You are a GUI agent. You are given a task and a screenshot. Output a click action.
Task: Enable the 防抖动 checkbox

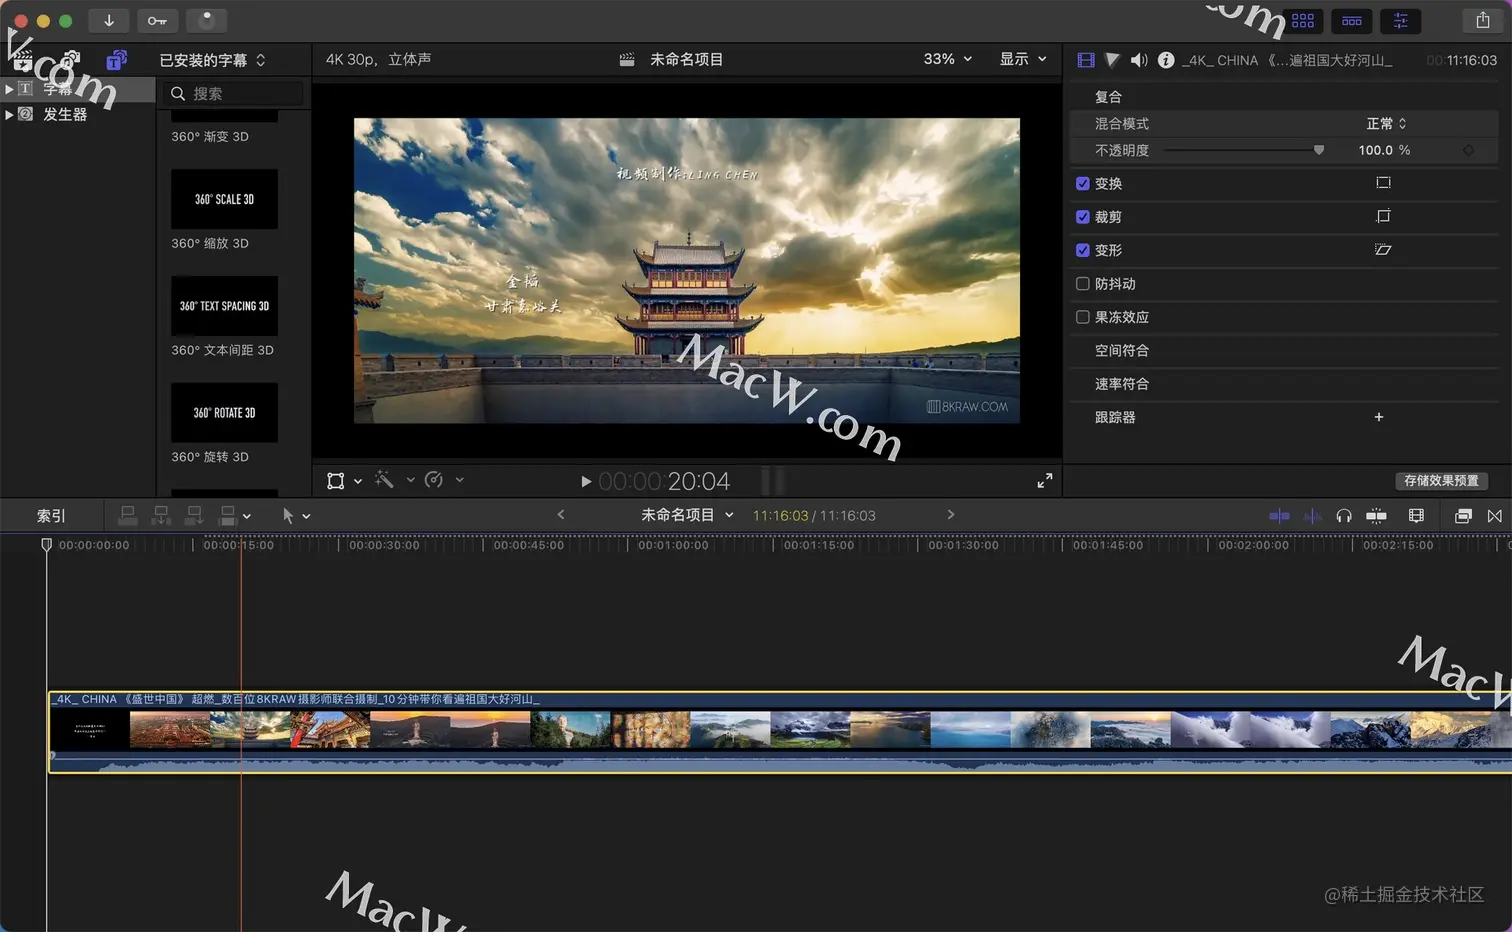pos(1082,283)
